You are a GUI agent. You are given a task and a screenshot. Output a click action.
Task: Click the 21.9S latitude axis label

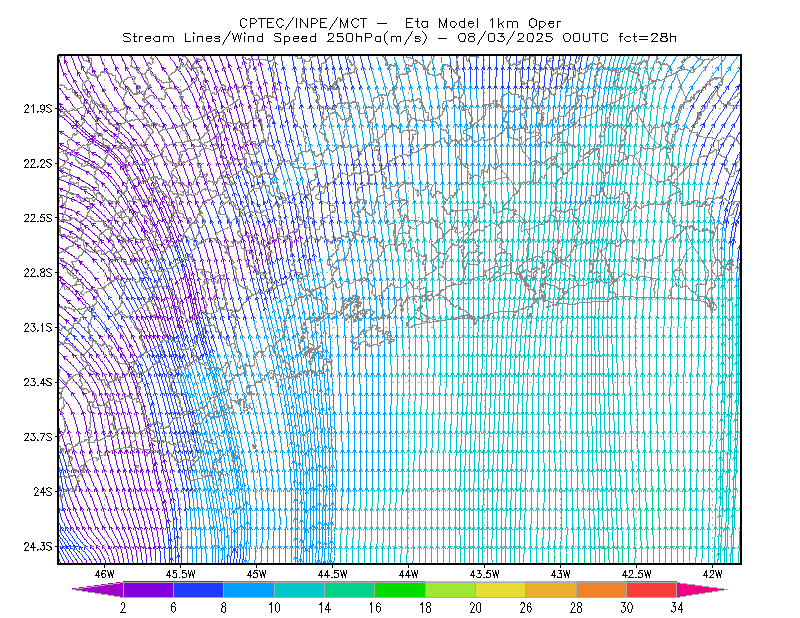click(37, 108)
